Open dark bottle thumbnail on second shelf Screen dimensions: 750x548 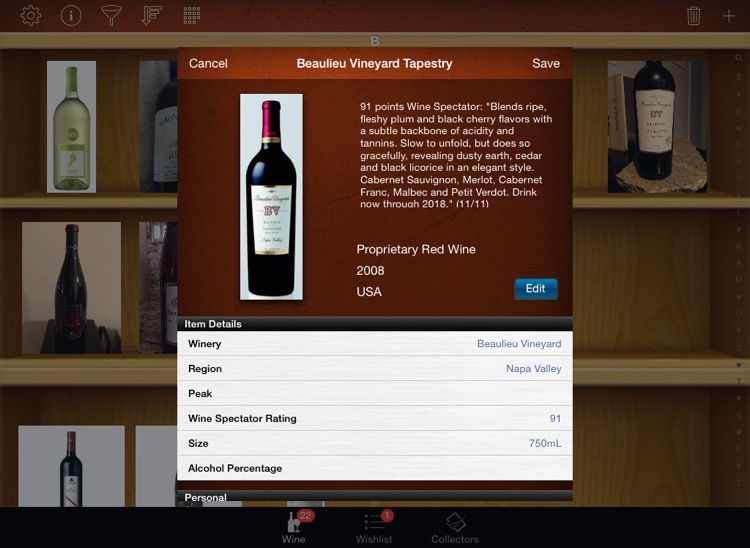pyautogui.click(x=71, y=288)
